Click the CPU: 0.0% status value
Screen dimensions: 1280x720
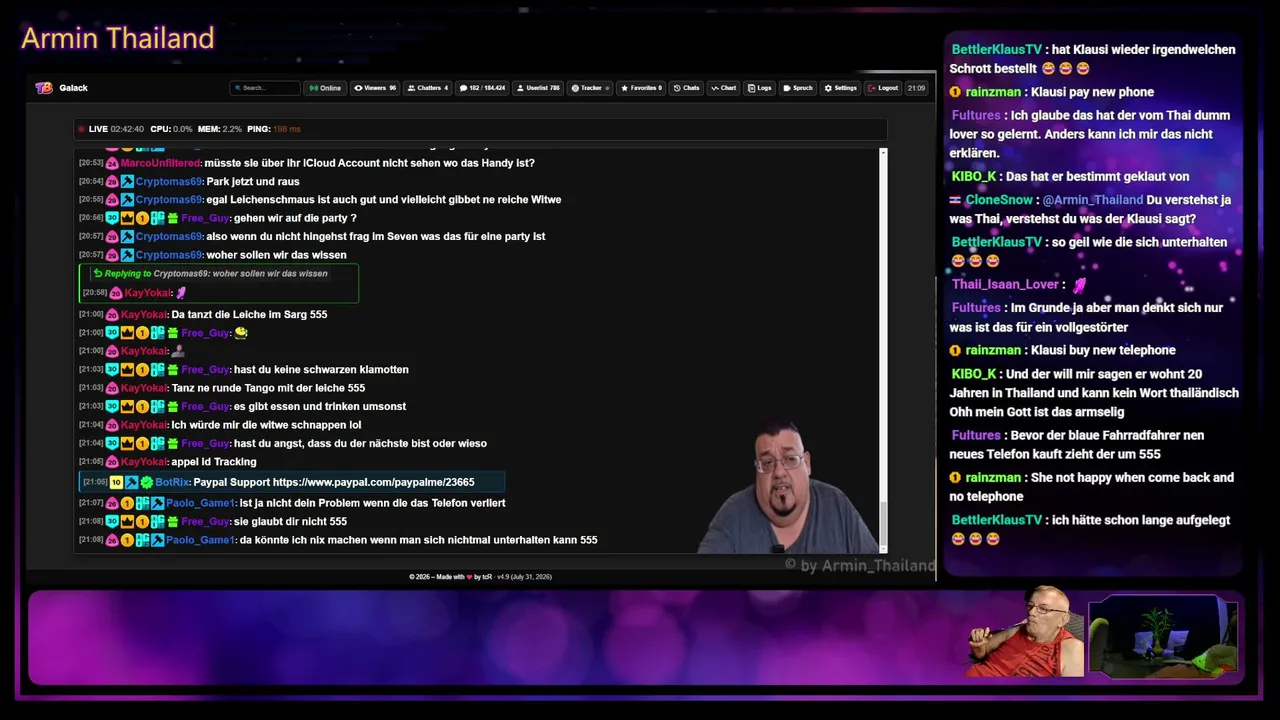click(x=171, y=129)
